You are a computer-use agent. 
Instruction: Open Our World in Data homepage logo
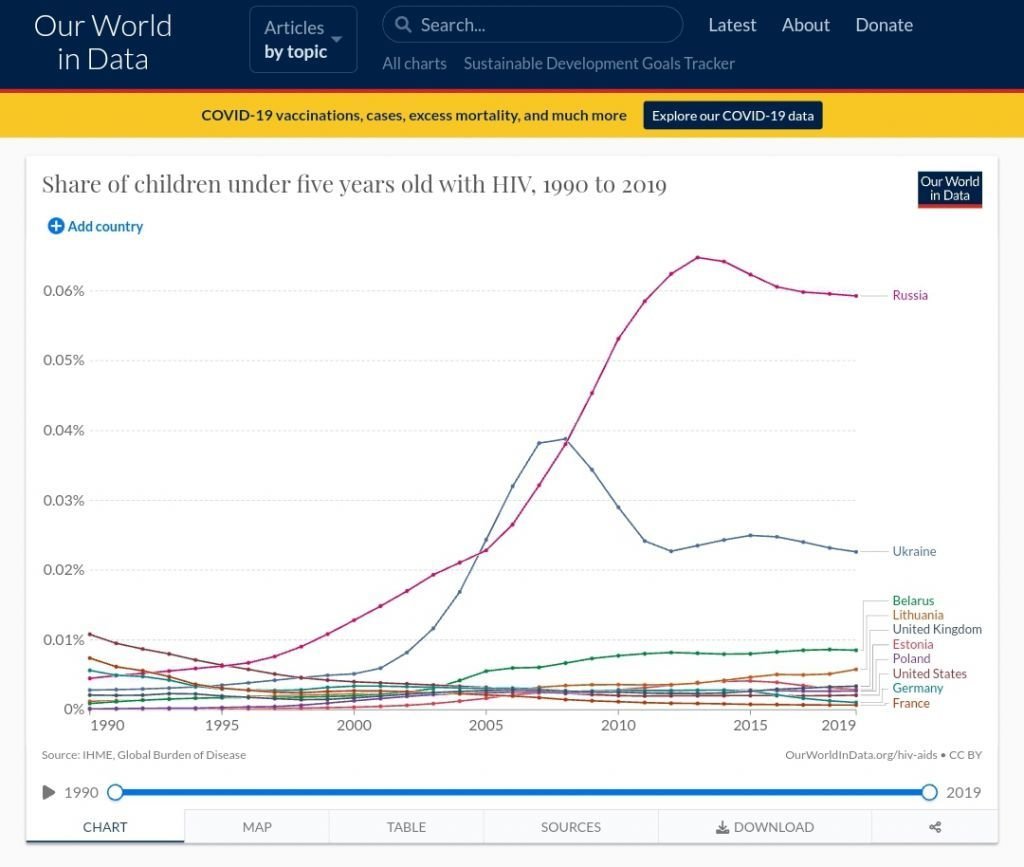[x=103, y=42]
